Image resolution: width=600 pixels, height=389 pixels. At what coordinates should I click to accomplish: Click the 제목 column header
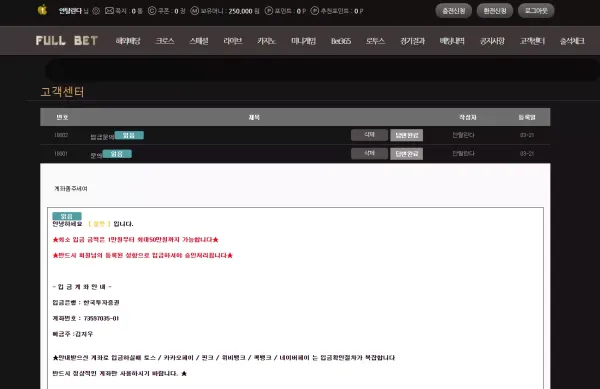(254, 117)
